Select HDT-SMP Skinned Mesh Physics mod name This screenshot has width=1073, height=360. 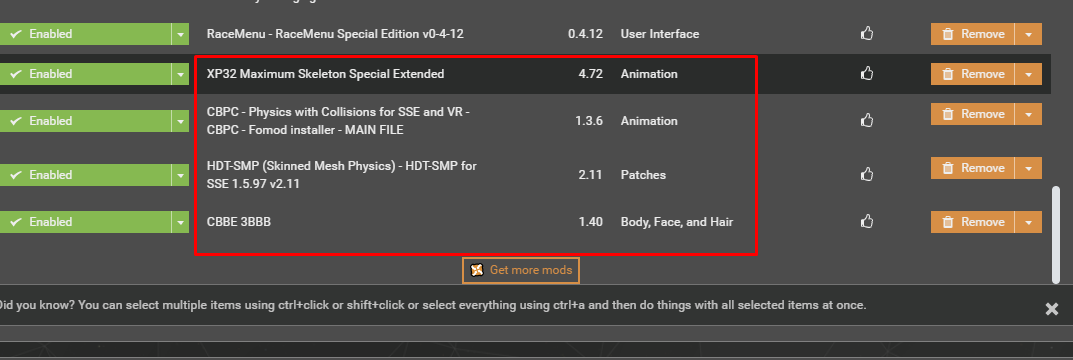[x=341, y=175]
